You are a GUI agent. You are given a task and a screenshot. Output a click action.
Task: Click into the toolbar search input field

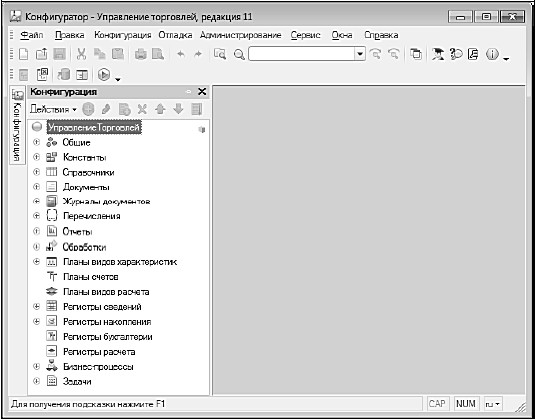(302, 54)
